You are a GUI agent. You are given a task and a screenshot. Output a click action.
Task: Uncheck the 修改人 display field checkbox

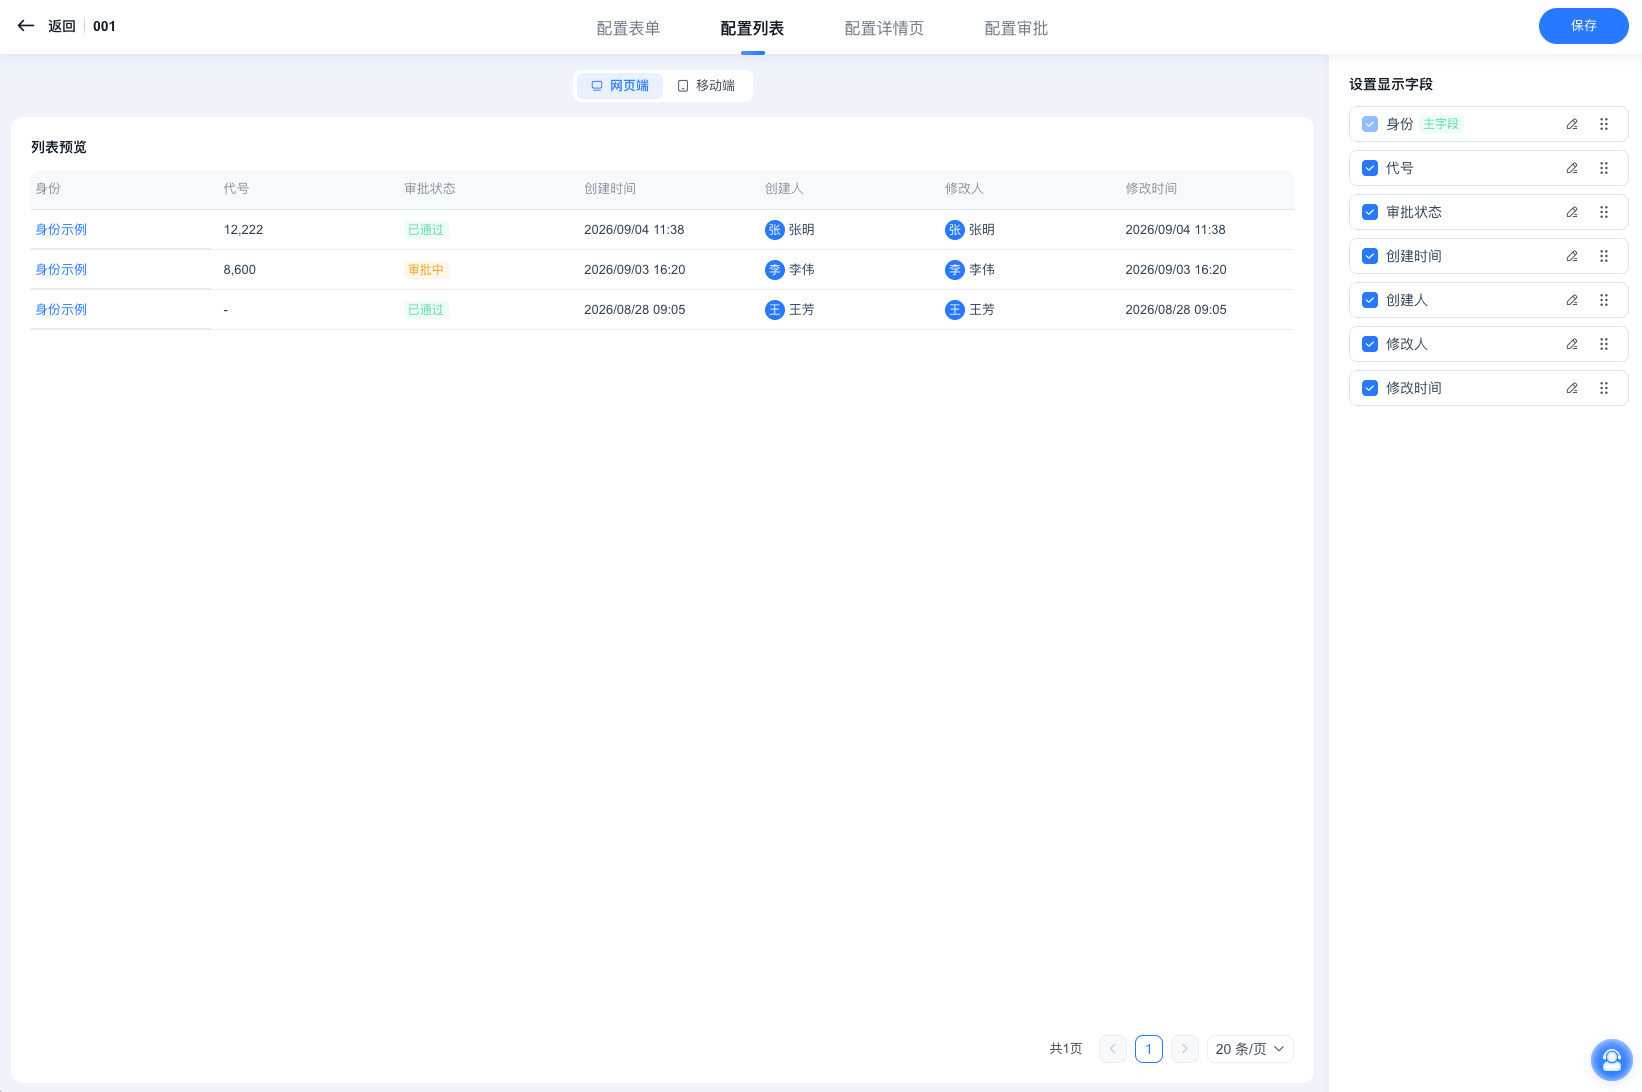[x=1370, y=344]
